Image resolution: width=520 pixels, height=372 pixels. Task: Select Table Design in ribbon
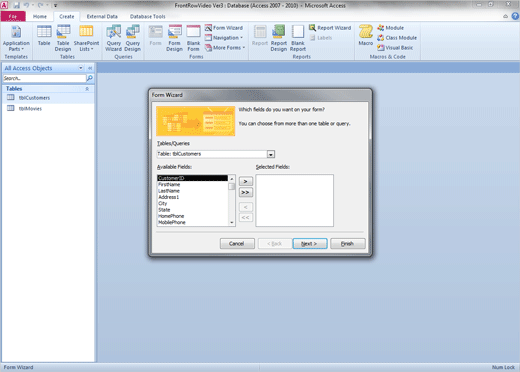click(63, 38)
